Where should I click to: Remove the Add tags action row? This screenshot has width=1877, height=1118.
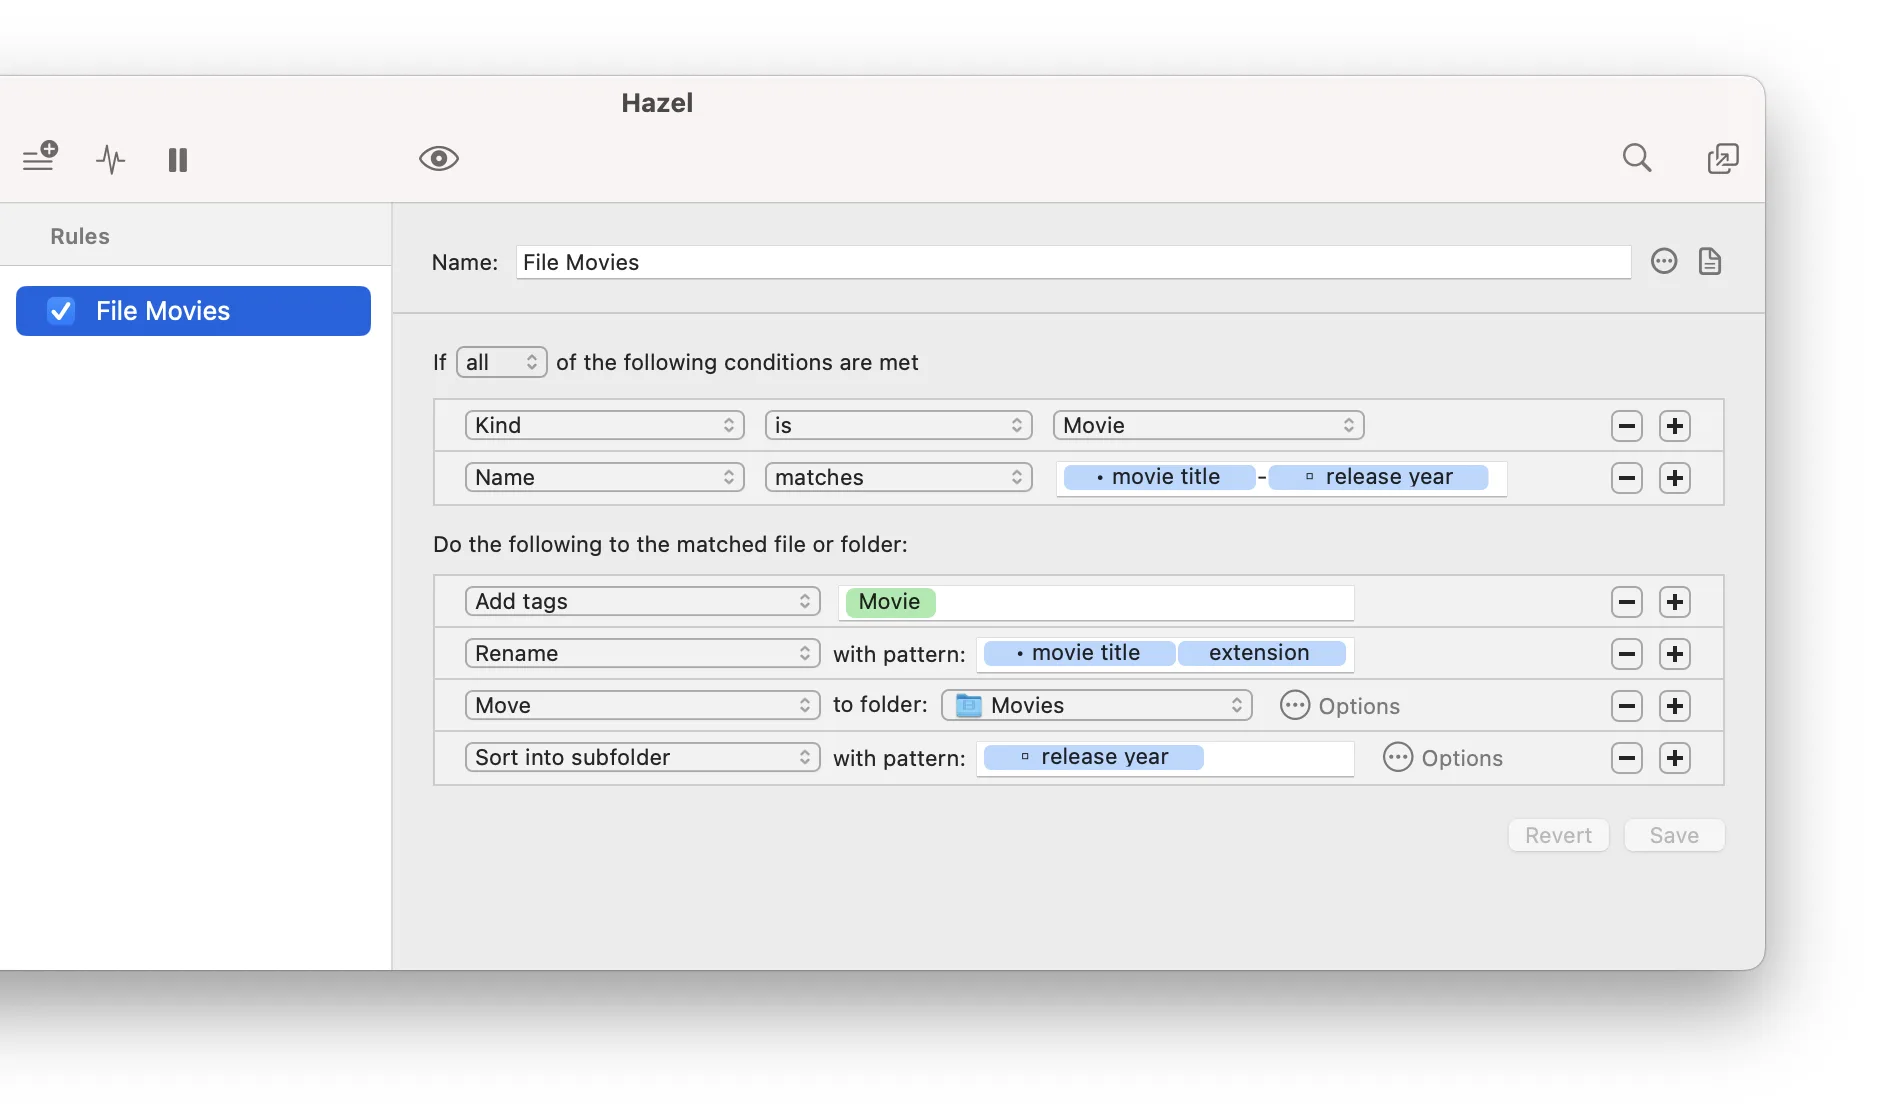(1626, 602)
